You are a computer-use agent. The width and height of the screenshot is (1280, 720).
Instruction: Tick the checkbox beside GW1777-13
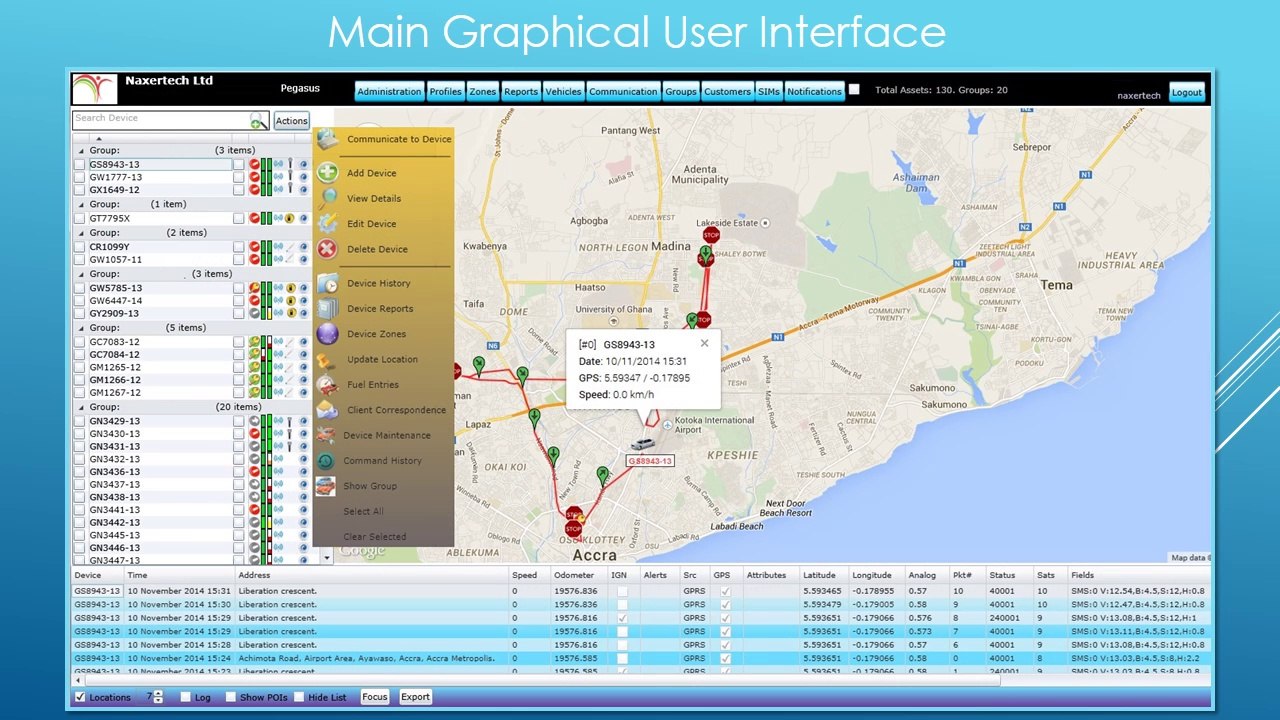[x=80, y=177]
